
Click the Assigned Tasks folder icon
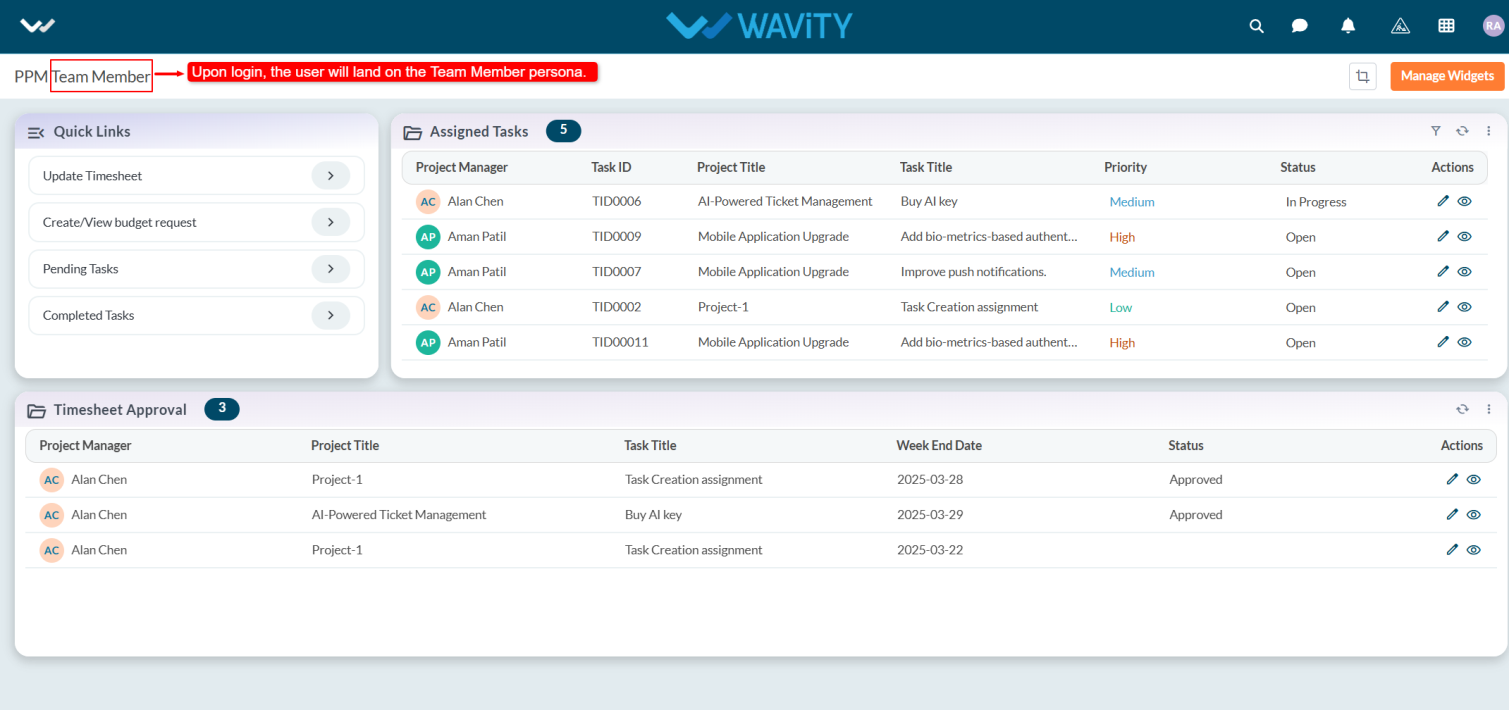click(x=412, y=132)
